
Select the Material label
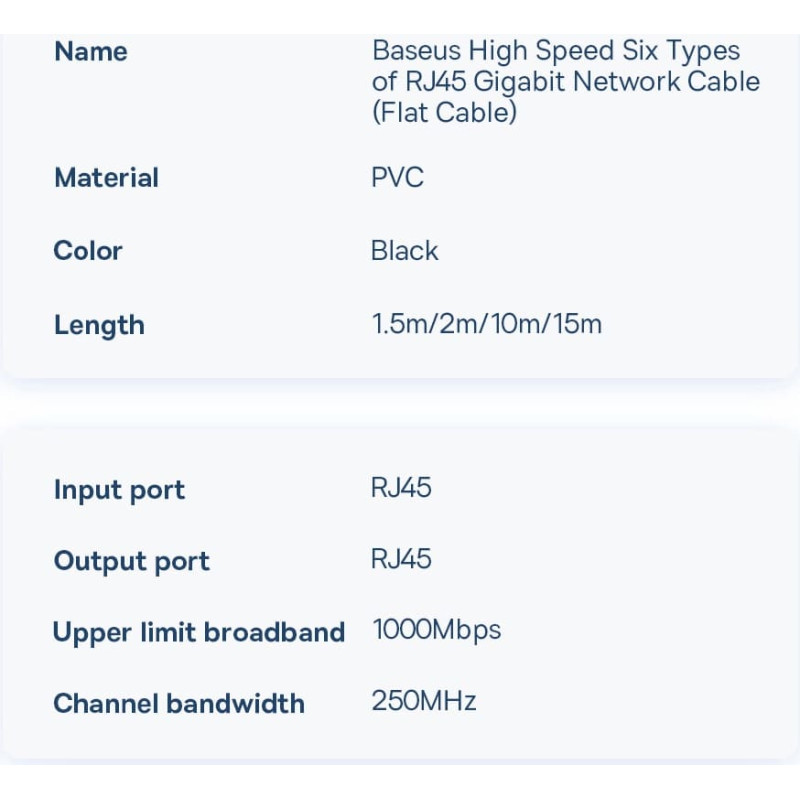tap(106, 178)
